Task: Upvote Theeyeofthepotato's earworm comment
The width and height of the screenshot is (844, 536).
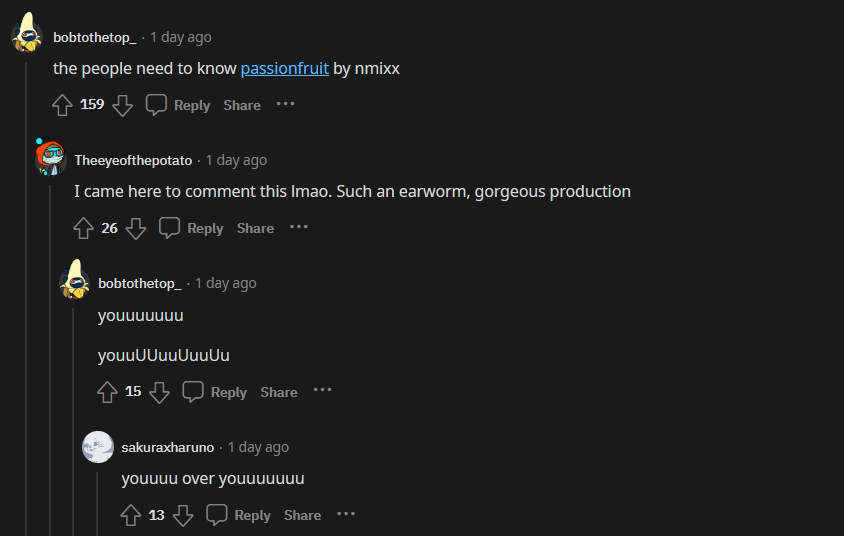Action: click(x=84, y=228)
